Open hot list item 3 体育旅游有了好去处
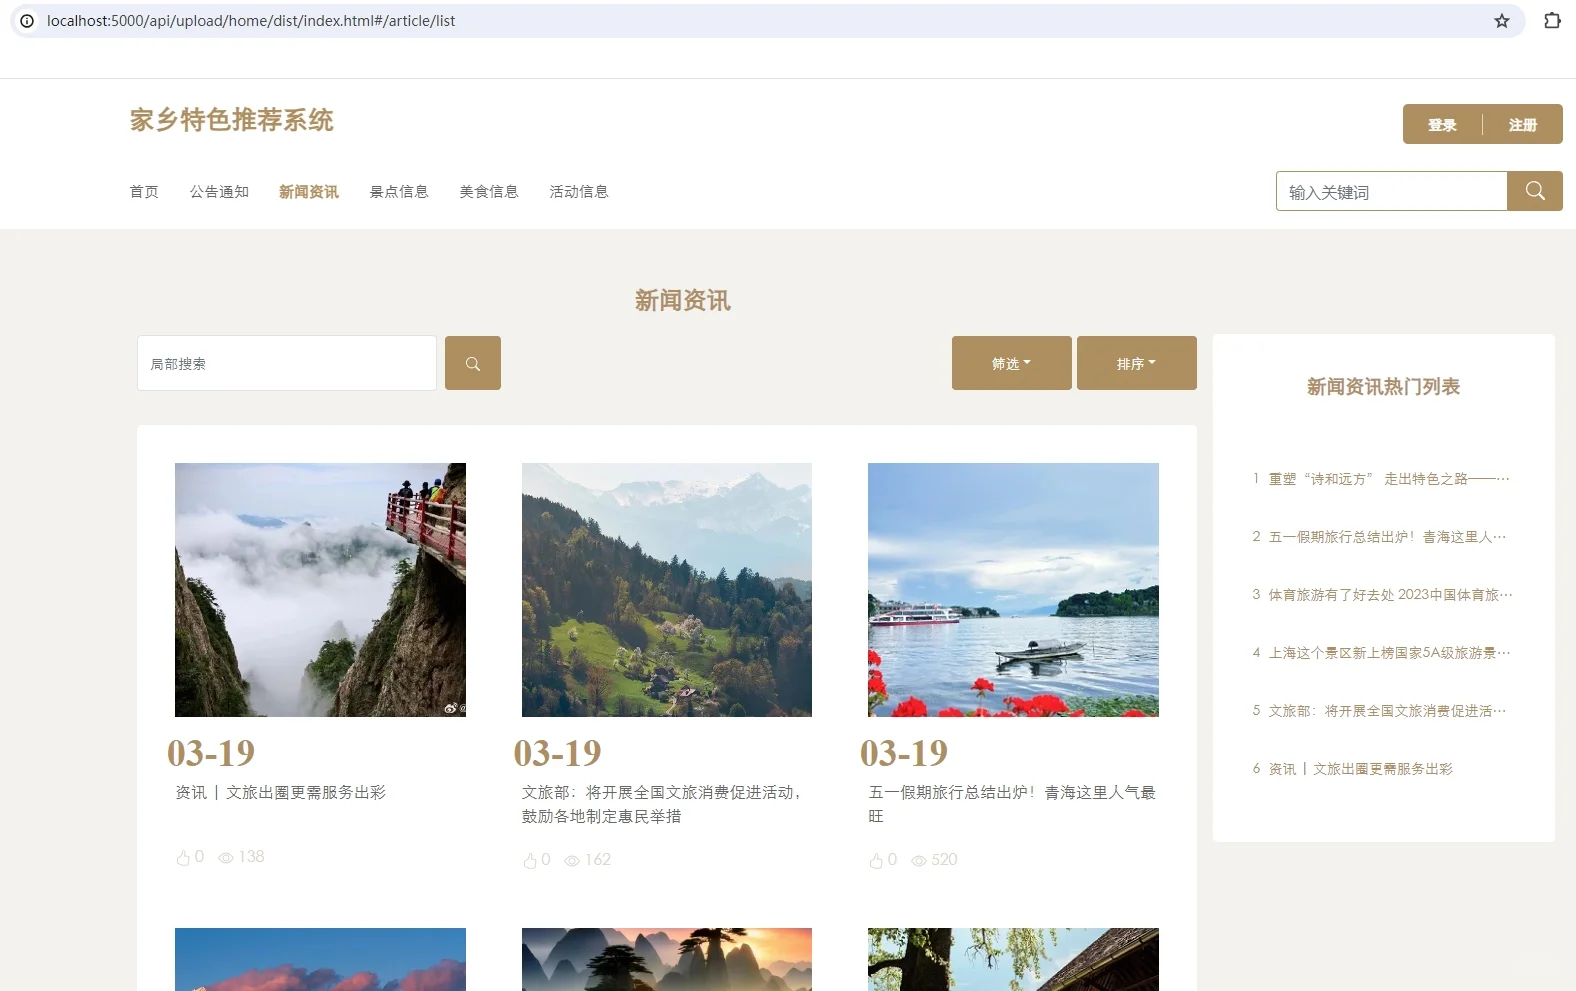This screenshot has width=1576, height=991. pos(1382,595)
